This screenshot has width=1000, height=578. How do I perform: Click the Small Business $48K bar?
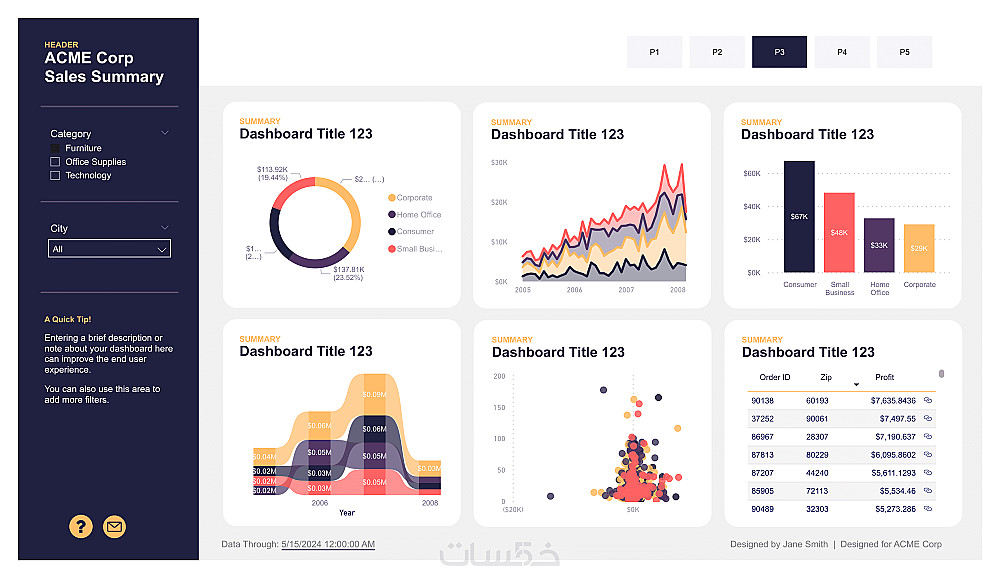[x=839, y=233]
